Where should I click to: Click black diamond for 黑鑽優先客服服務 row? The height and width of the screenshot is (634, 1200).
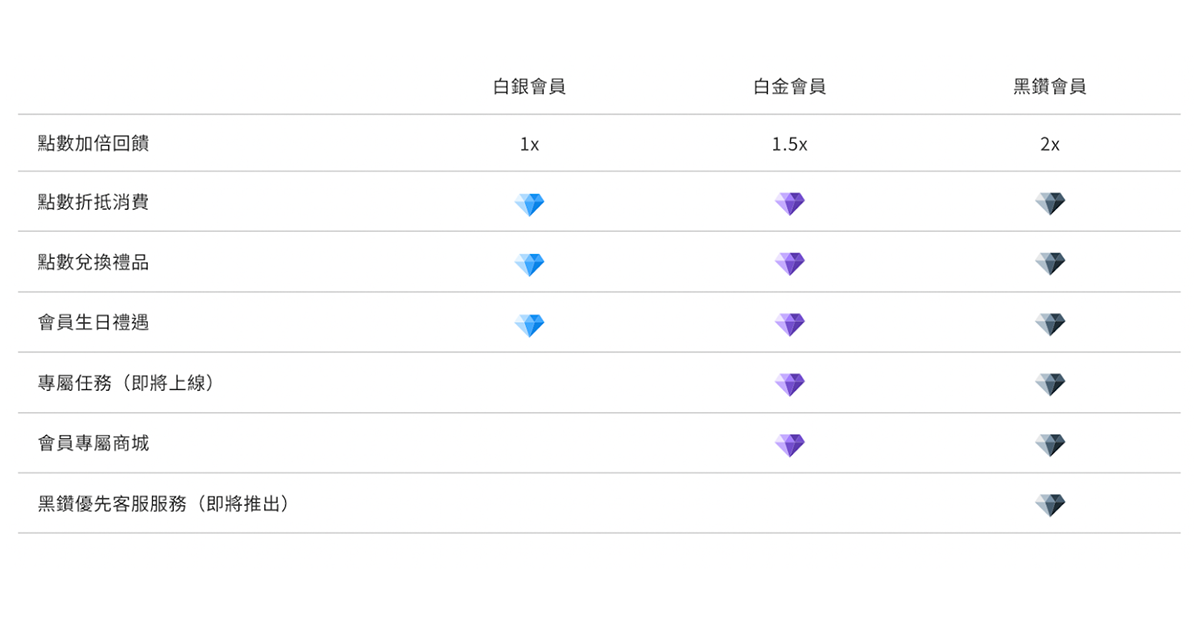pyautogui.click(x=1050, y=505)
